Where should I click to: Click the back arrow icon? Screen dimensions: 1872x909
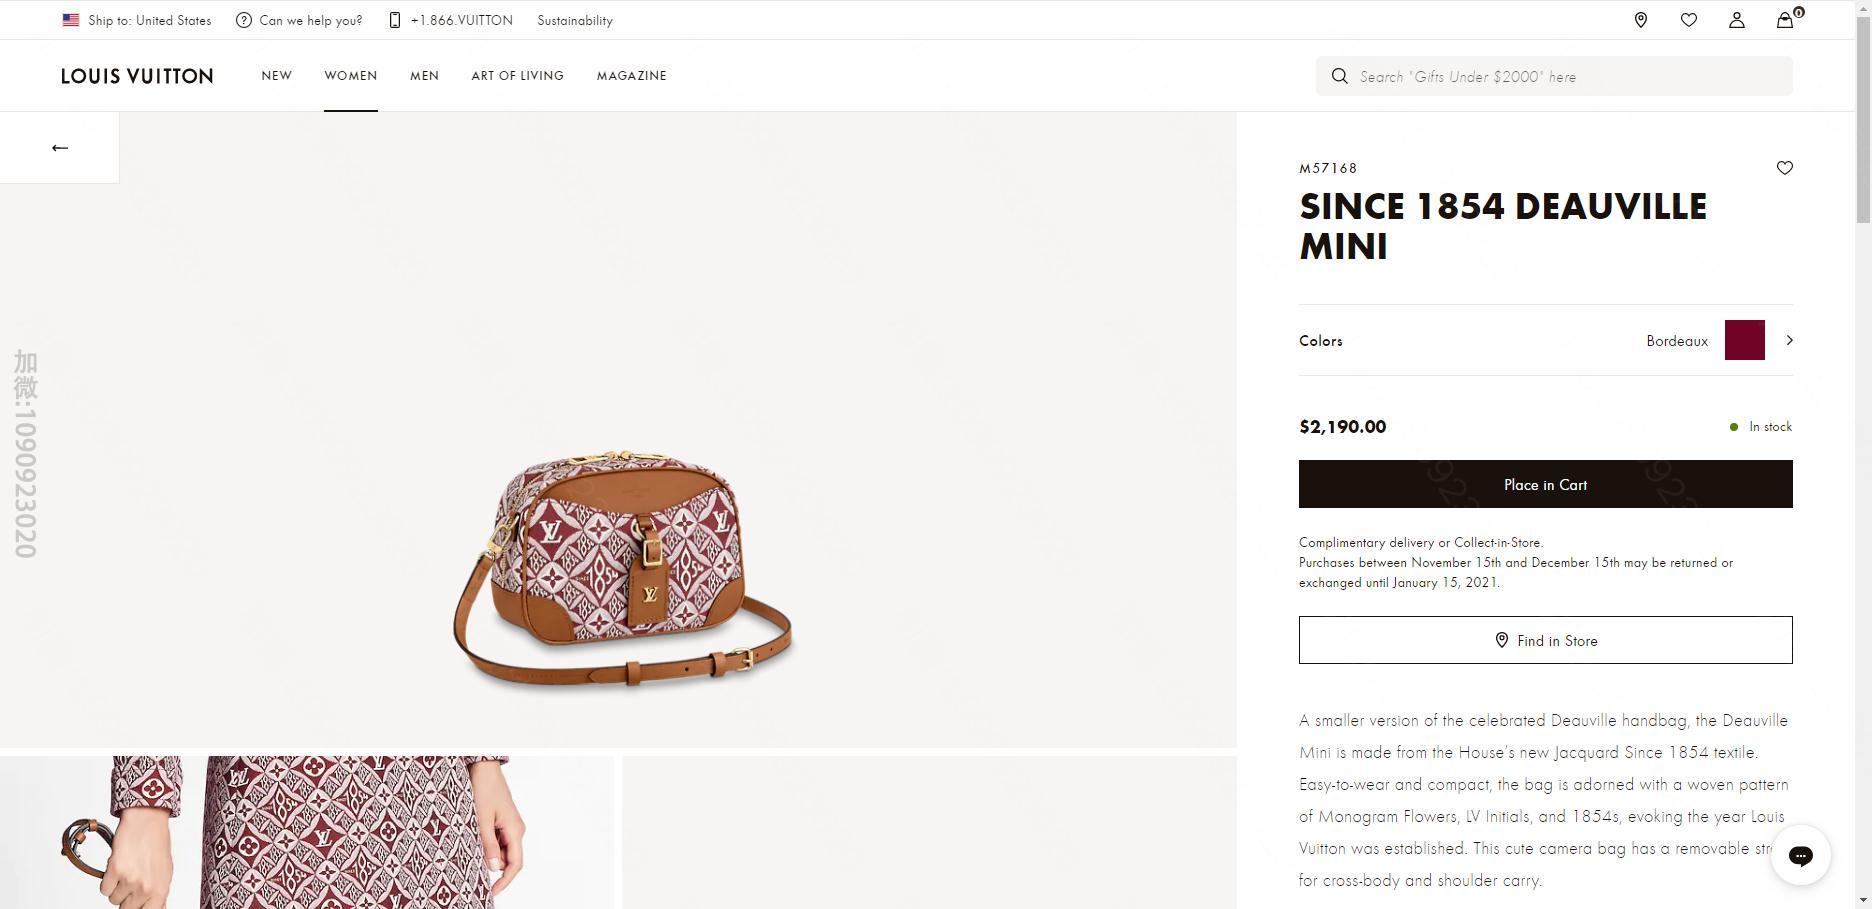click(60, 148)
